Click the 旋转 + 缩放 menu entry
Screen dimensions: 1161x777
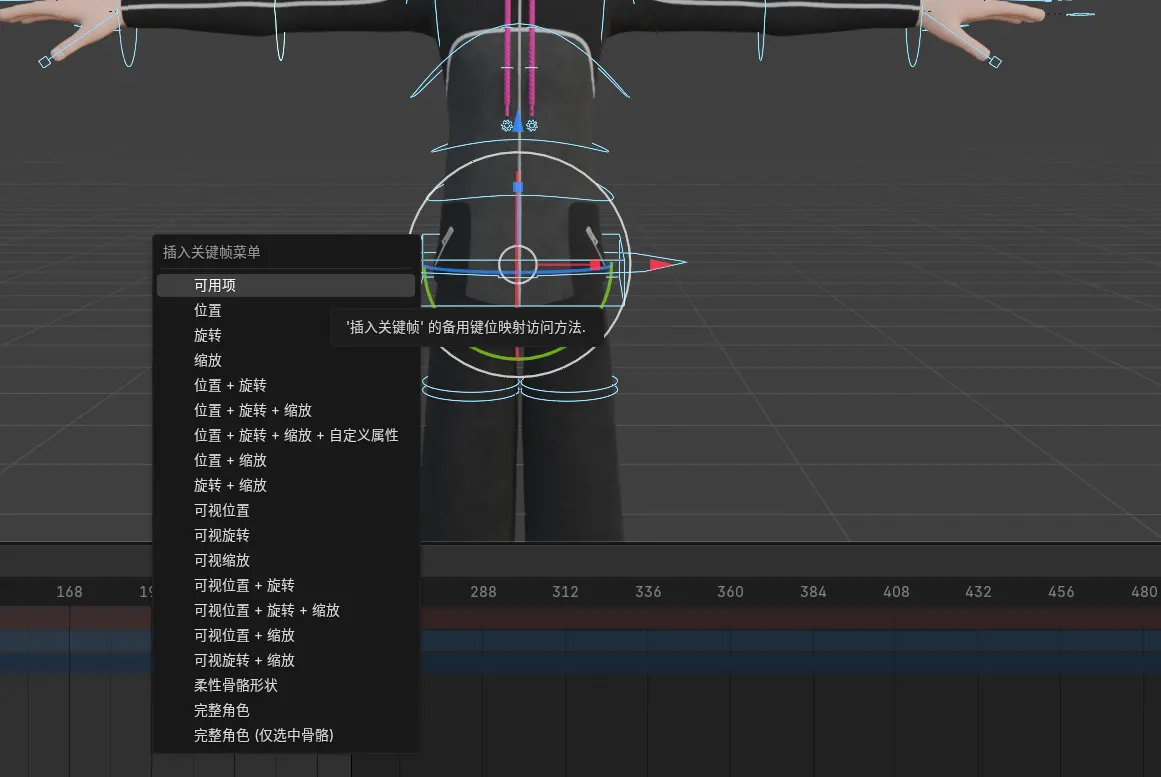click(286, 486)
